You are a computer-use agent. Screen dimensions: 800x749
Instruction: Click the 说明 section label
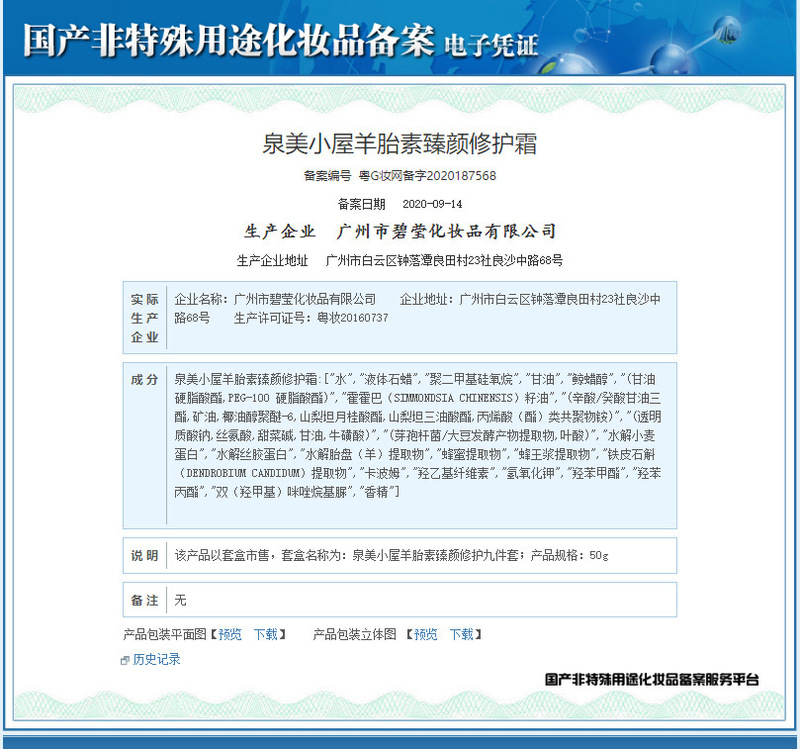point(144,555)
